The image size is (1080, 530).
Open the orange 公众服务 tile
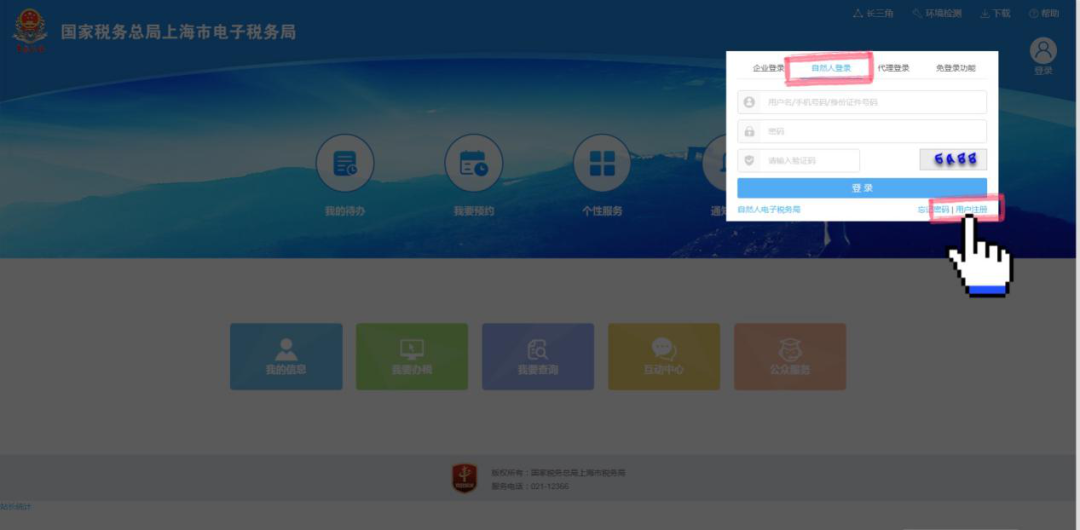[x=790, y=356]
